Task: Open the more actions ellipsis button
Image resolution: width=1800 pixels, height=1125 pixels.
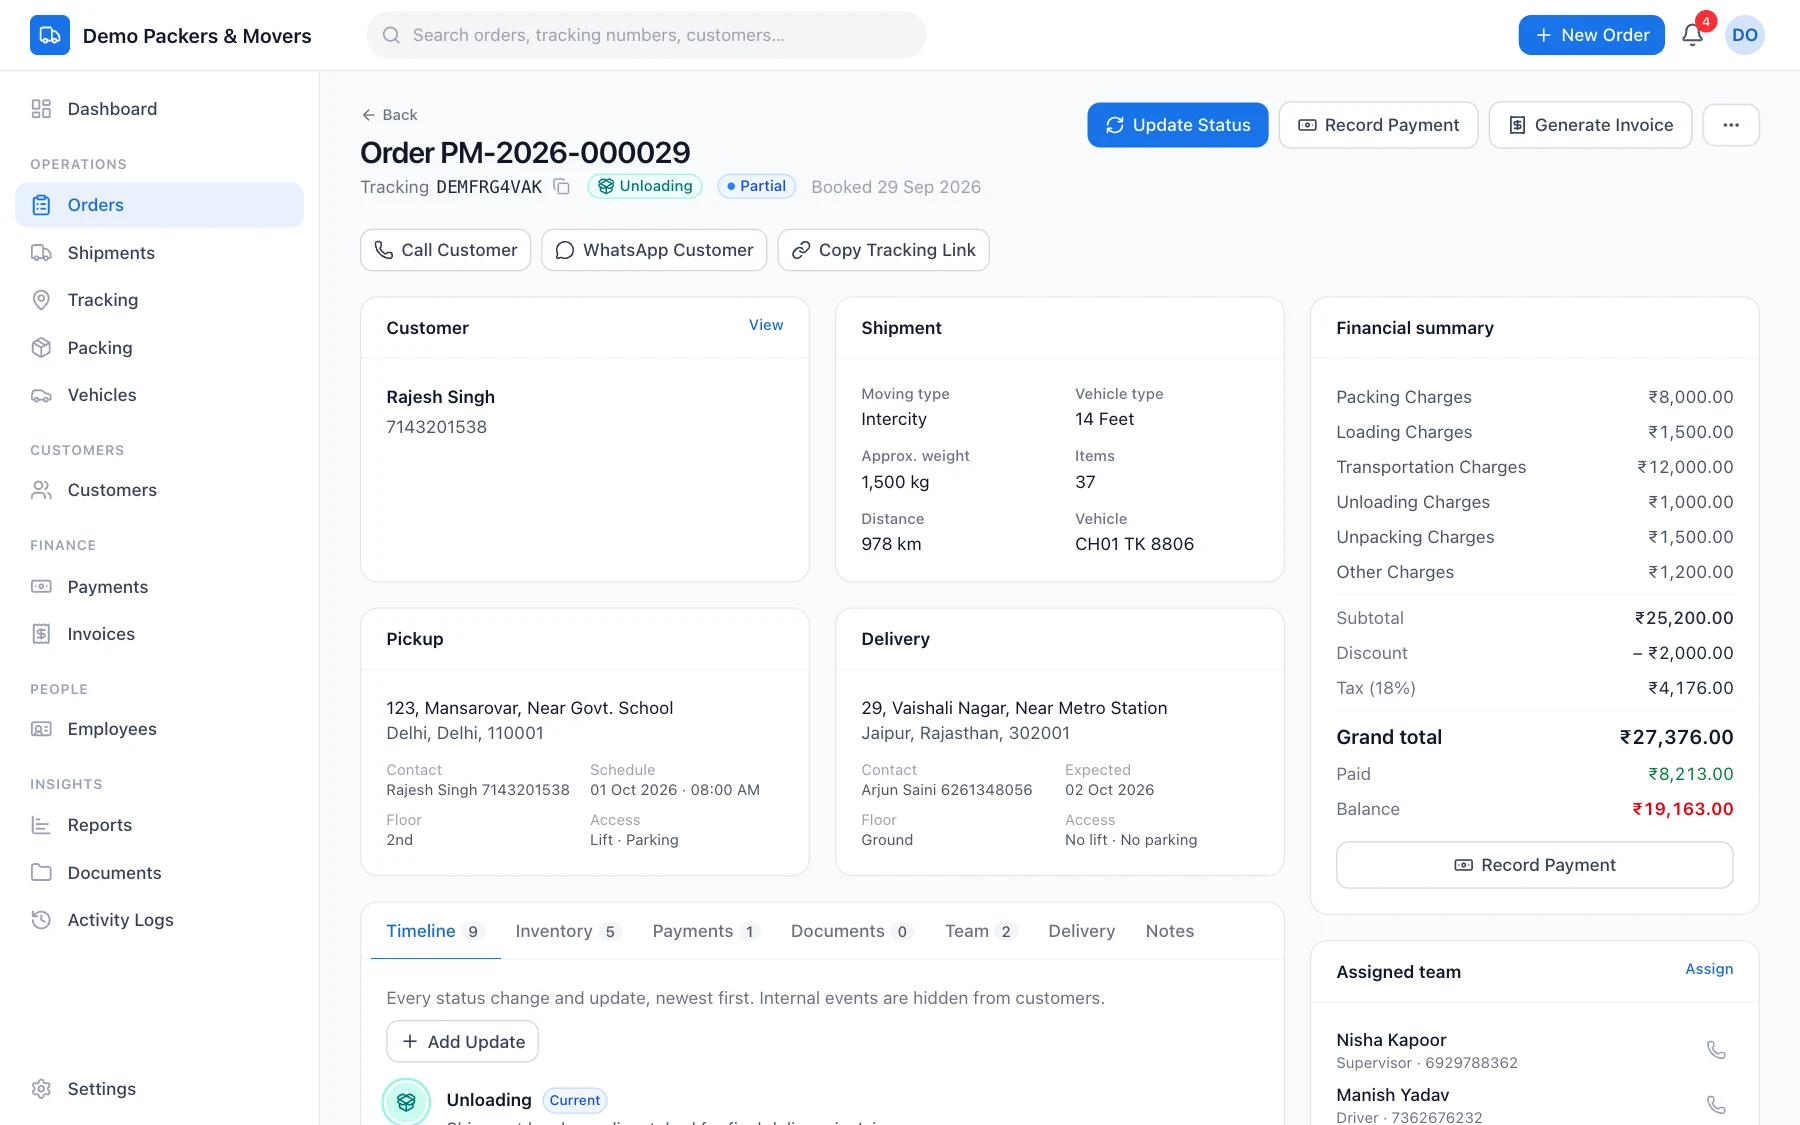Action: coord(1731,125)
